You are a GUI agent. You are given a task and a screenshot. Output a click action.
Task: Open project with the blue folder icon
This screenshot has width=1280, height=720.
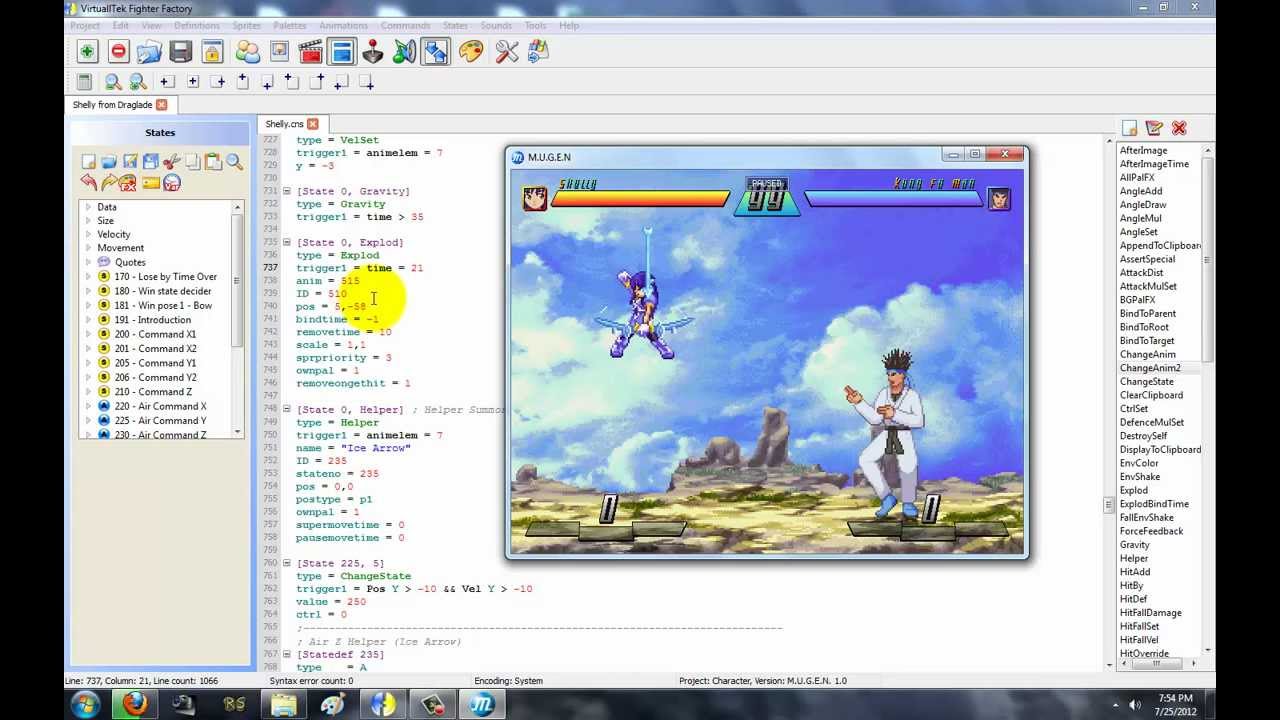pyautogui.click(x=149, y=51)
